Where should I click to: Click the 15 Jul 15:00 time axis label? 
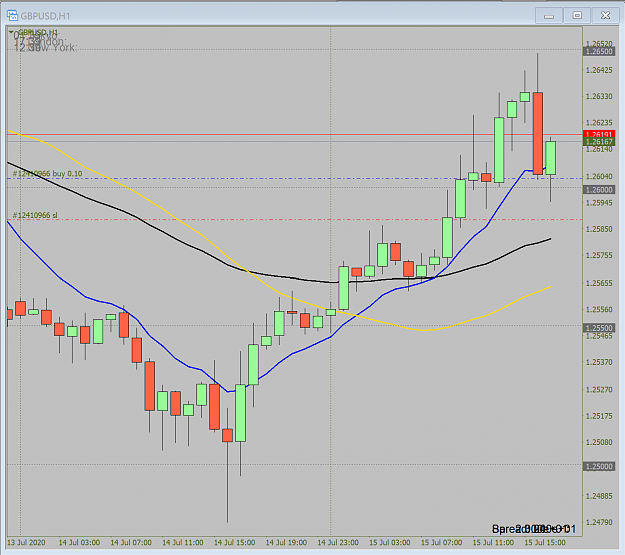tap(545, 543)
